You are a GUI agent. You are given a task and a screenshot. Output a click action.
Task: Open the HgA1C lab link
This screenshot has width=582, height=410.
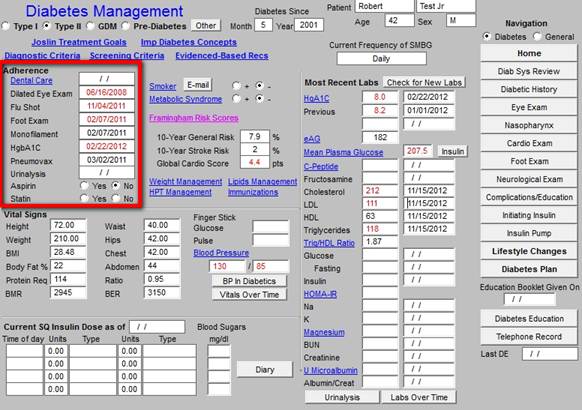tap(316, 98)
